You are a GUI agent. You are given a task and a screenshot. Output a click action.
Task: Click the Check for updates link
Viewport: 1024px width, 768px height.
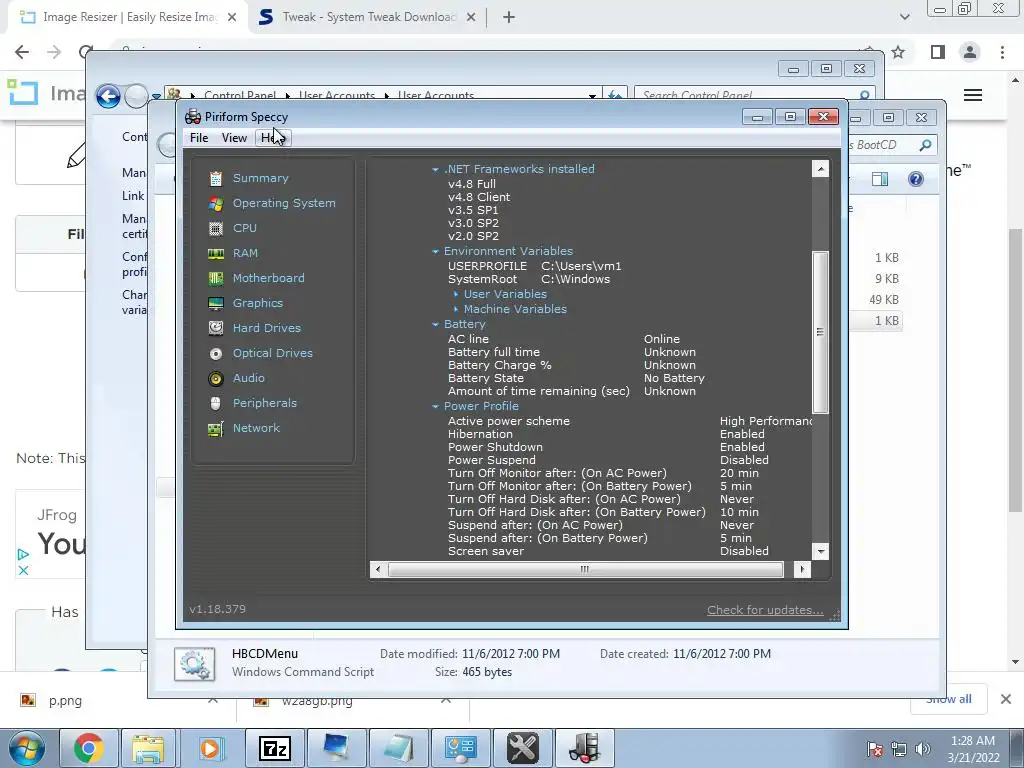pos(765,610)
